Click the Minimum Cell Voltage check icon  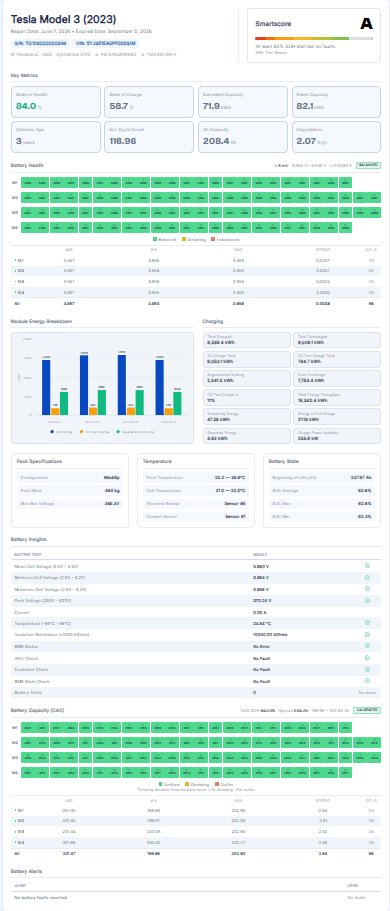tap(367, 577)
